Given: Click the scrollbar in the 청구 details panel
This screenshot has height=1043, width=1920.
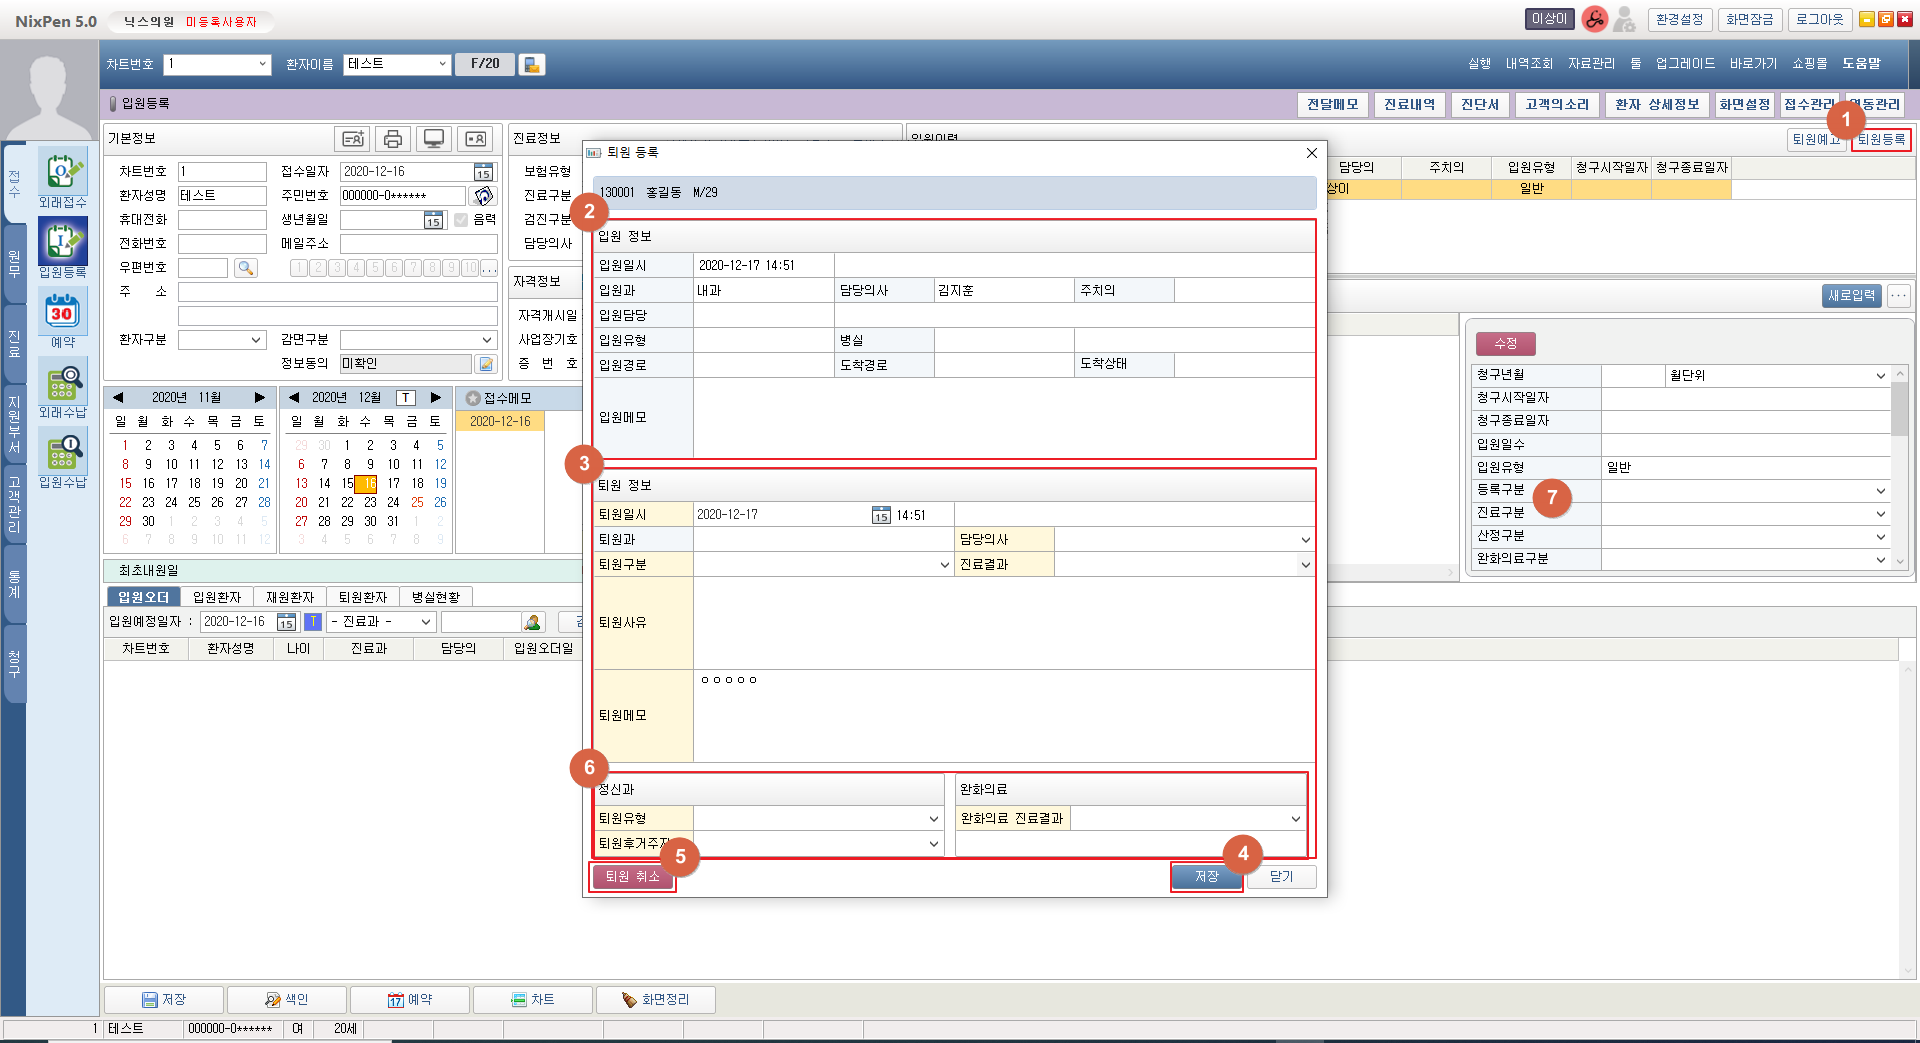Looking at the screenshot, I should tap(1900, 410).
